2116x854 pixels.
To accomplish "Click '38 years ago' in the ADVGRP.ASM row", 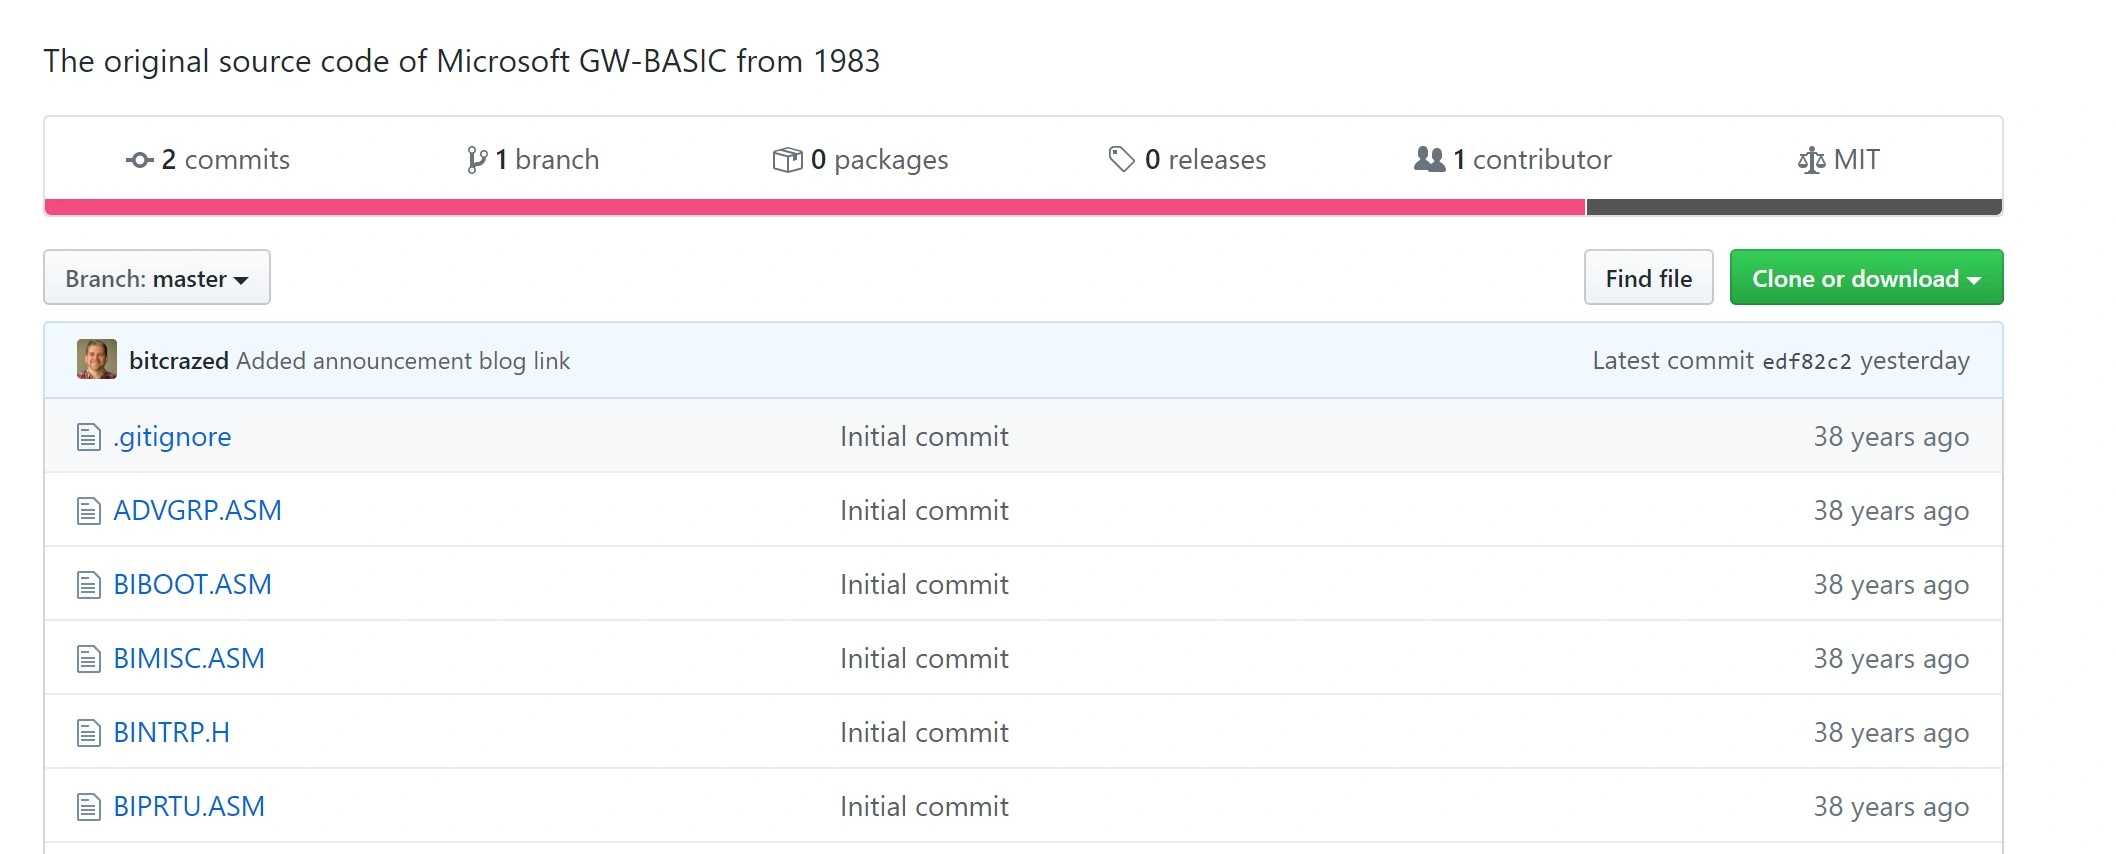I will coord(1891,511).
